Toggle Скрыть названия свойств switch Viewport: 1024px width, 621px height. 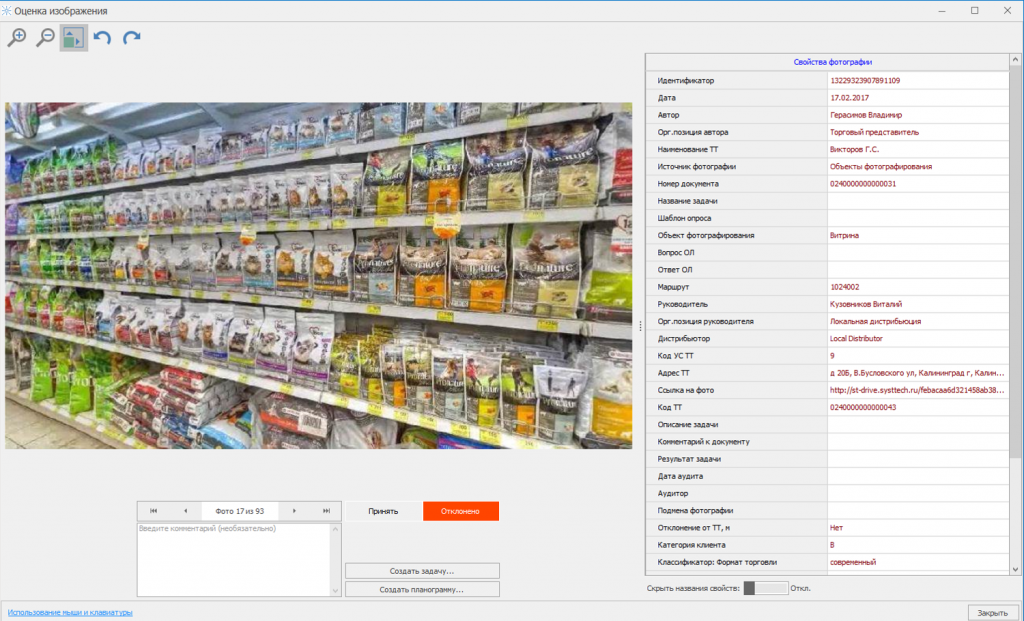(765, 588)
